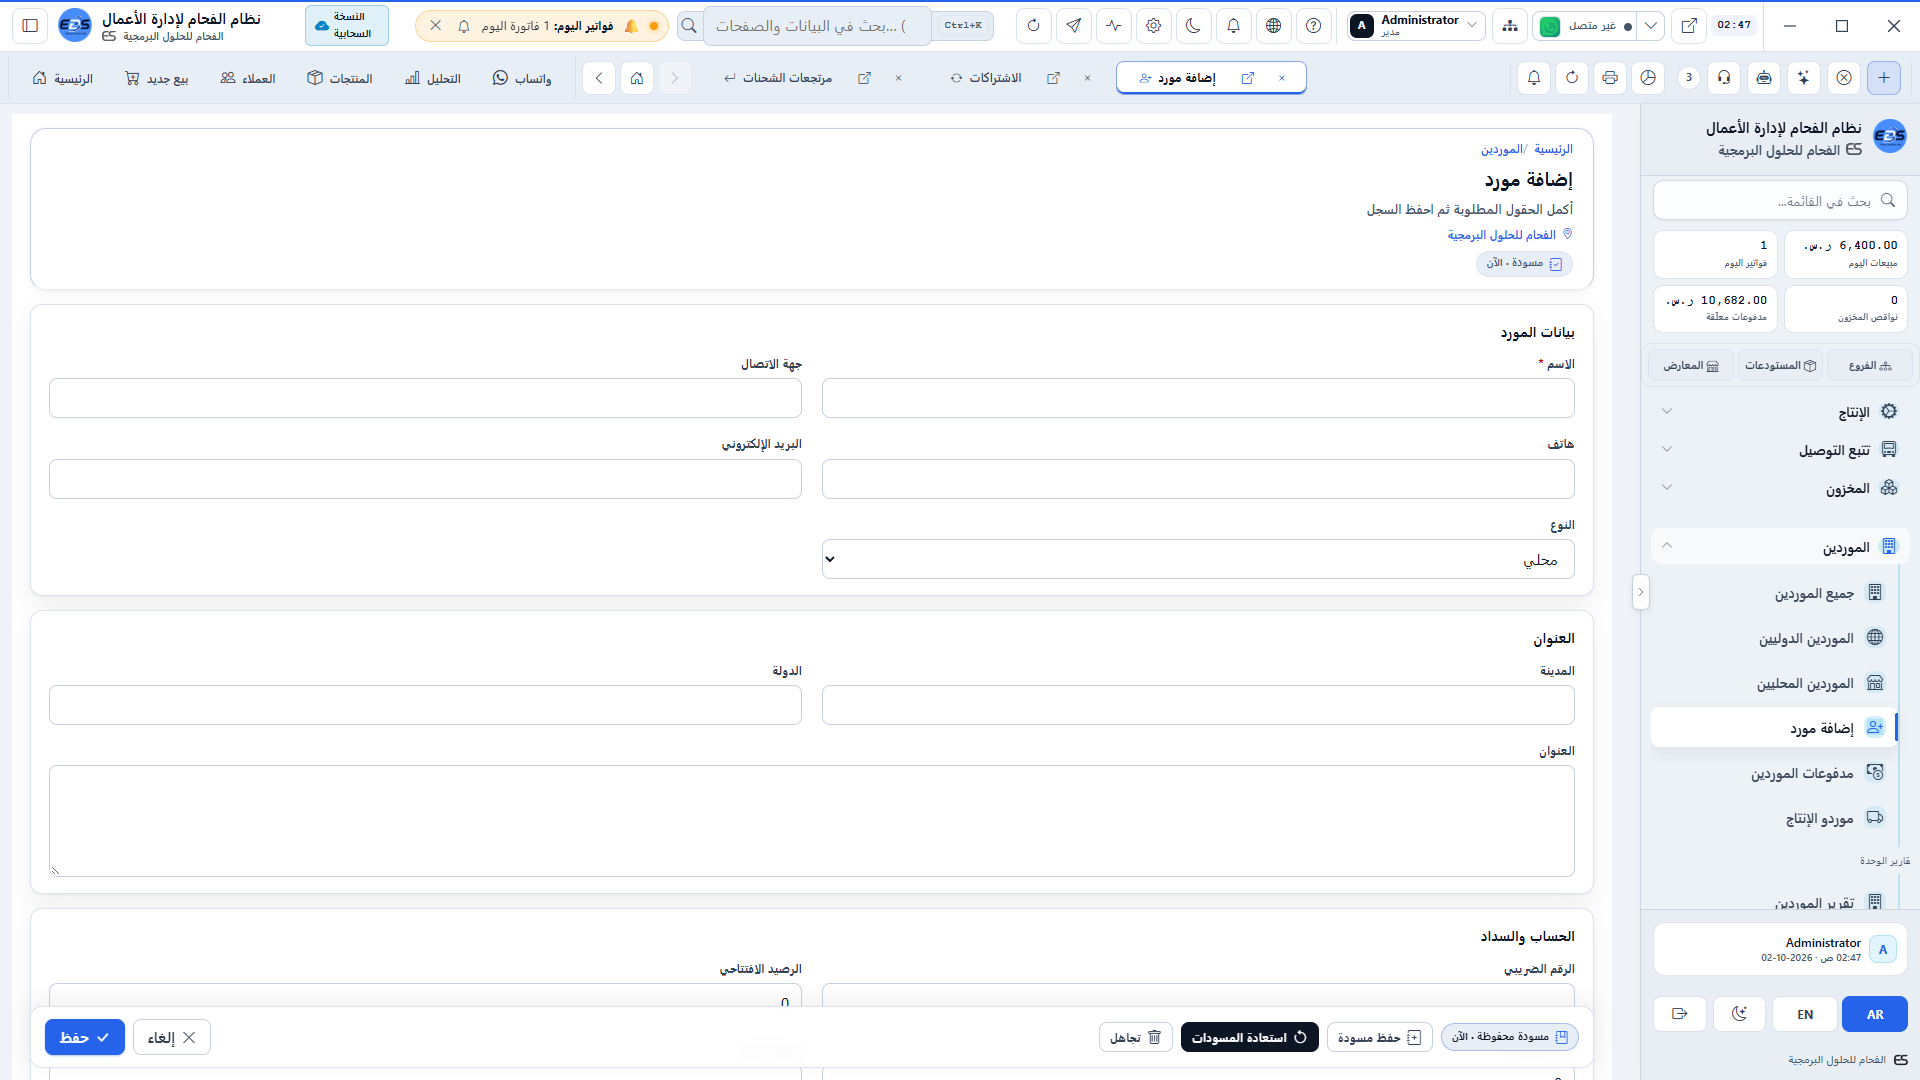Click استعادة المسودات restore drafts button
The image size is (1920, 1080).
click(x=1250, y=1037)
